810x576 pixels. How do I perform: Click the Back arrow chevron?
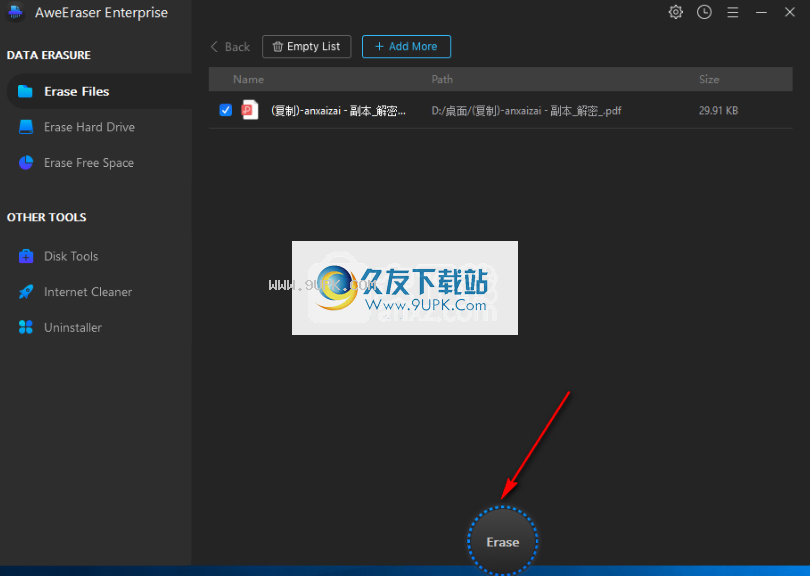pyautogui.click(x=214, y=46)
